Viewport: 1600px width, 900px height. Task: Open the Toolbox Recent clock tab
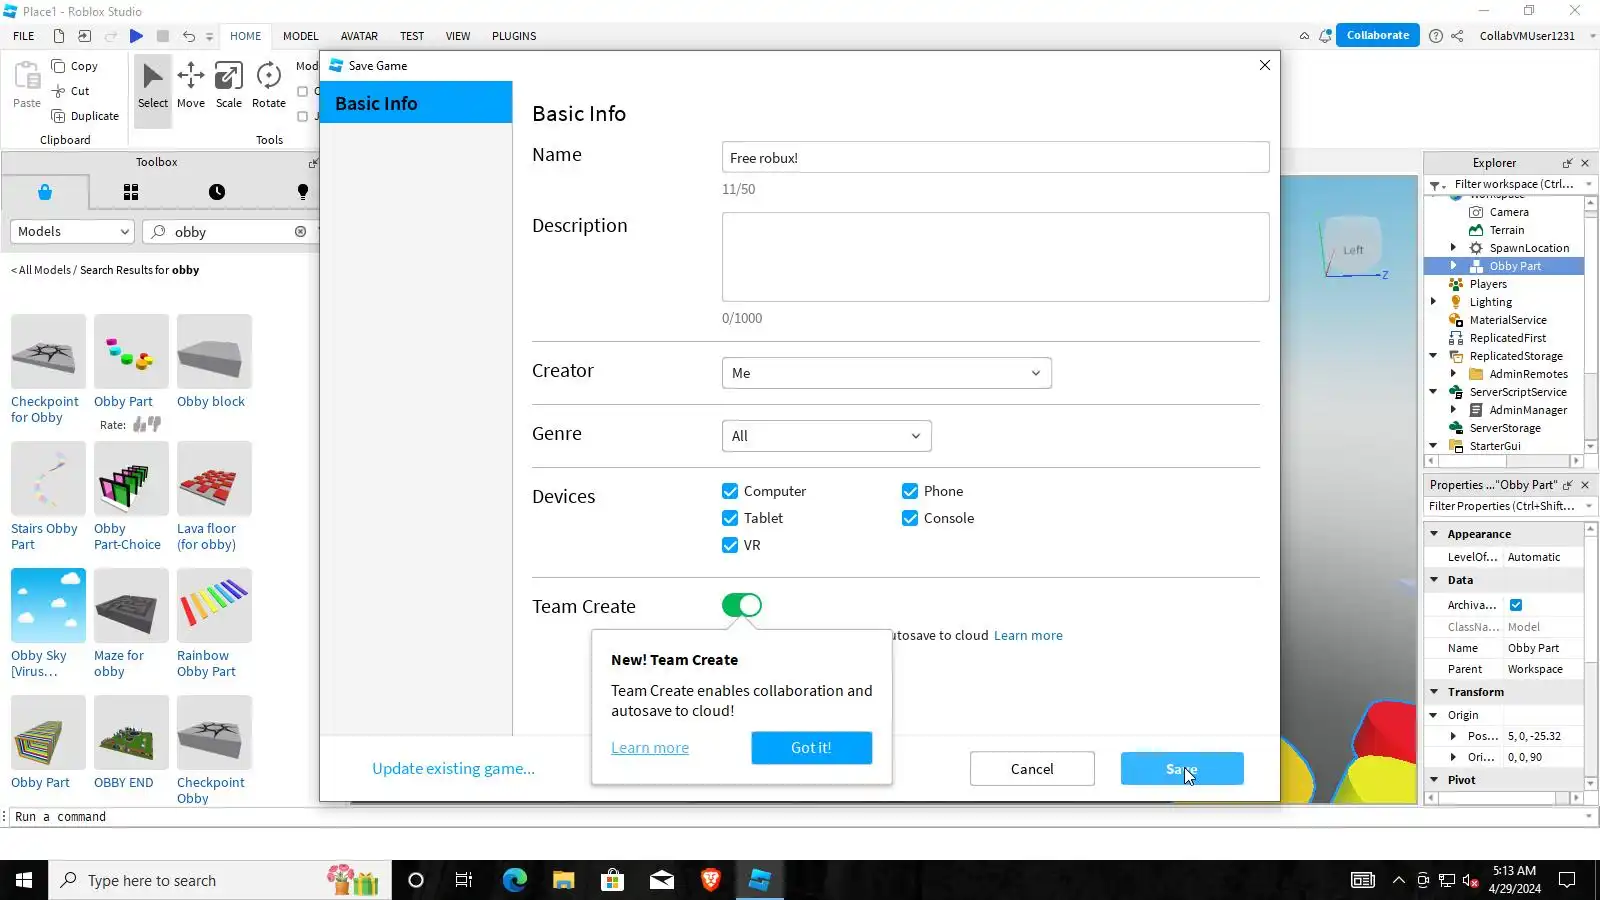click(217, 192)
